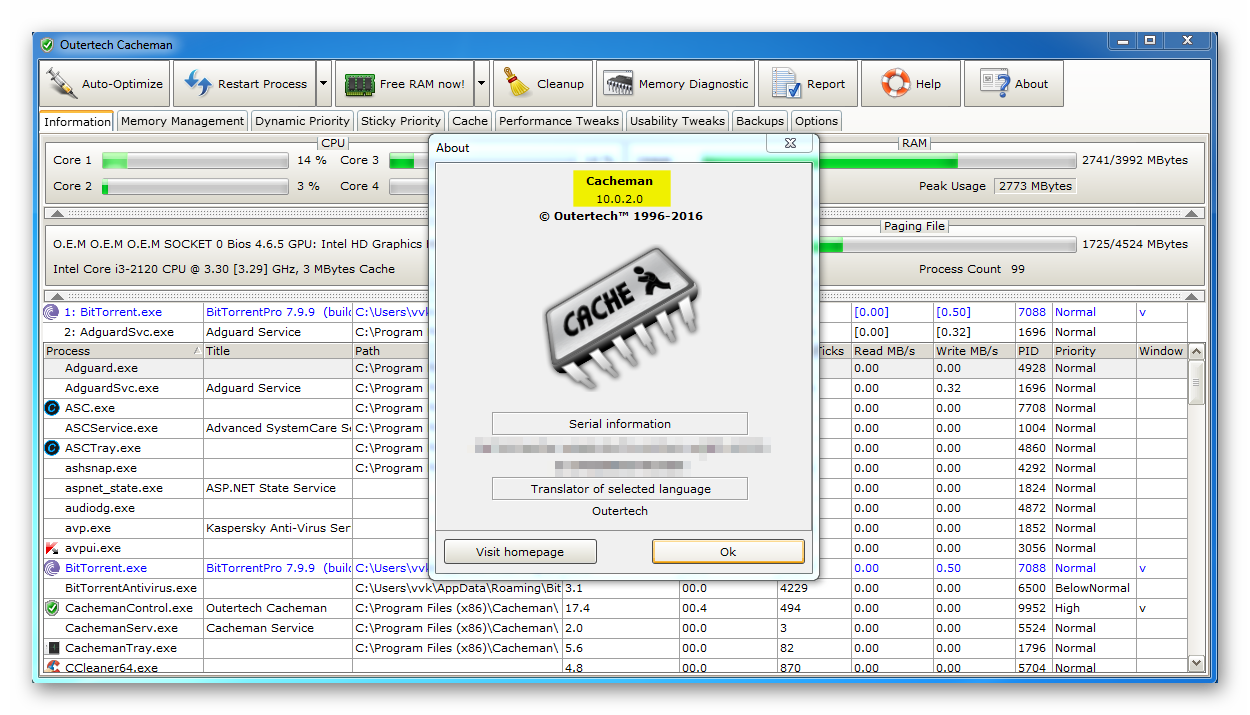Open the Memory Diagnostic tool
Viewport: 1250px width, 715px height.
click(677, 84)
